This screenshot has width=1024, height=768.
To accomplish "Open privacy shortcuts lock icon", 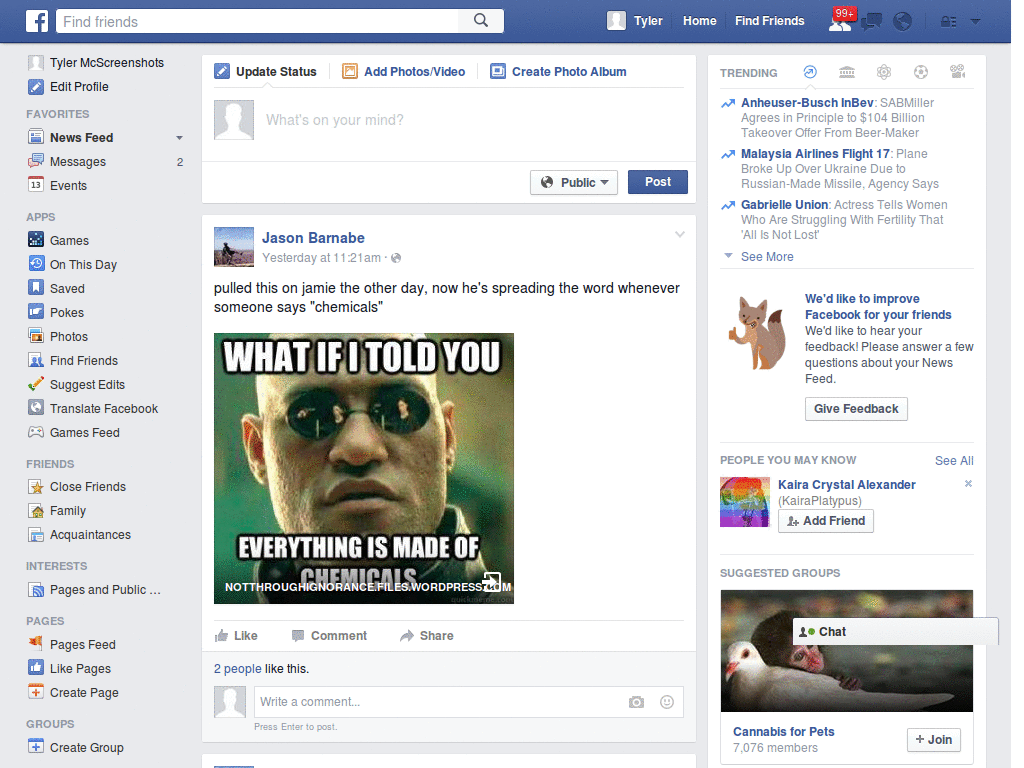I will point(948,22).
